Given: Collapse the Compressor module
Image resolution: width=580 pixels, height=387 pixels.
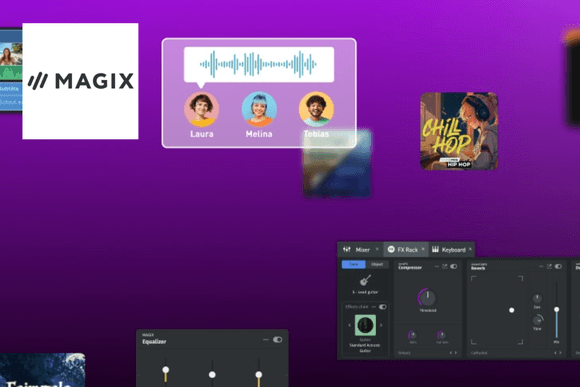Looking at the screenshot, I should point(437,266).
